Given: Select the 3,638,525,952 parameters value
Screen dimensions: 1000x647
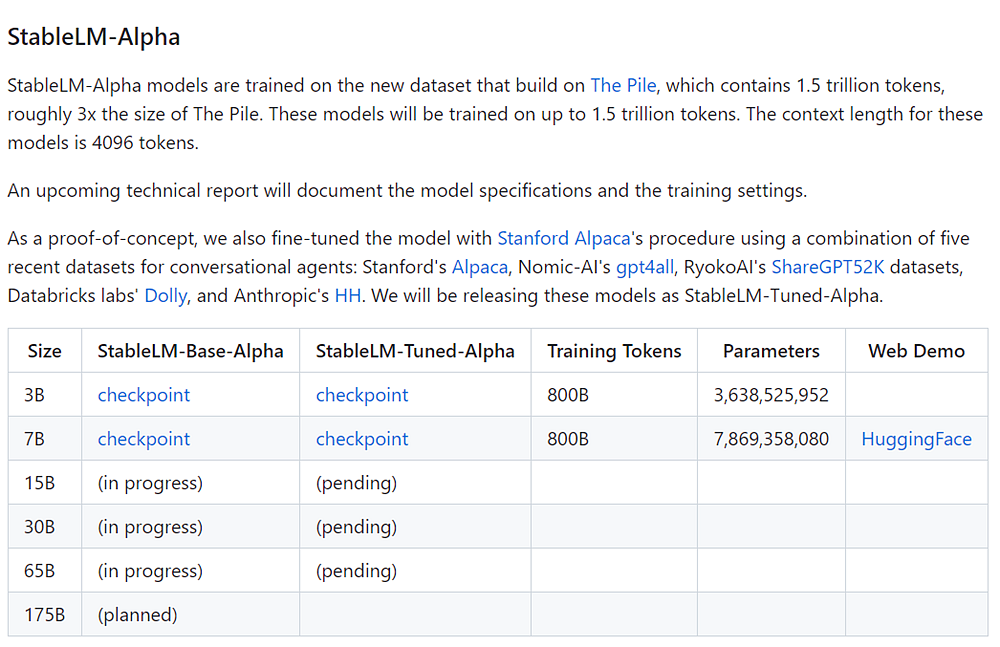Looking at the screenshot, I should 771,395.
